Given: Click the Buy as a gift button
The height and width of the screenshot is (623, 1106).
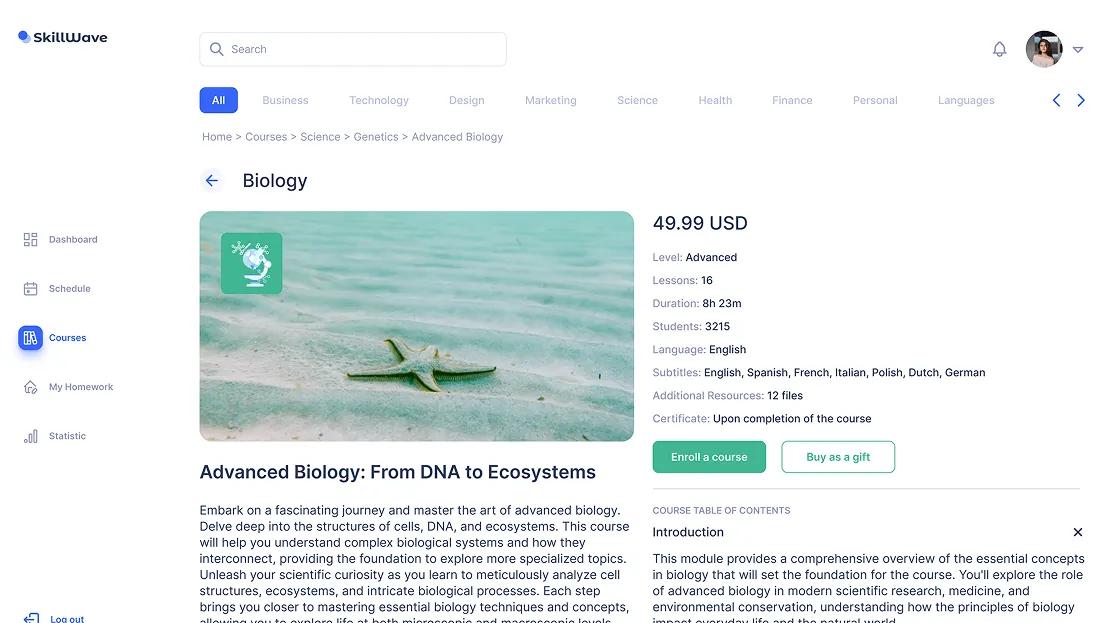Looking at the screenshot, I should pyautogui.click(x=838, y=457).
